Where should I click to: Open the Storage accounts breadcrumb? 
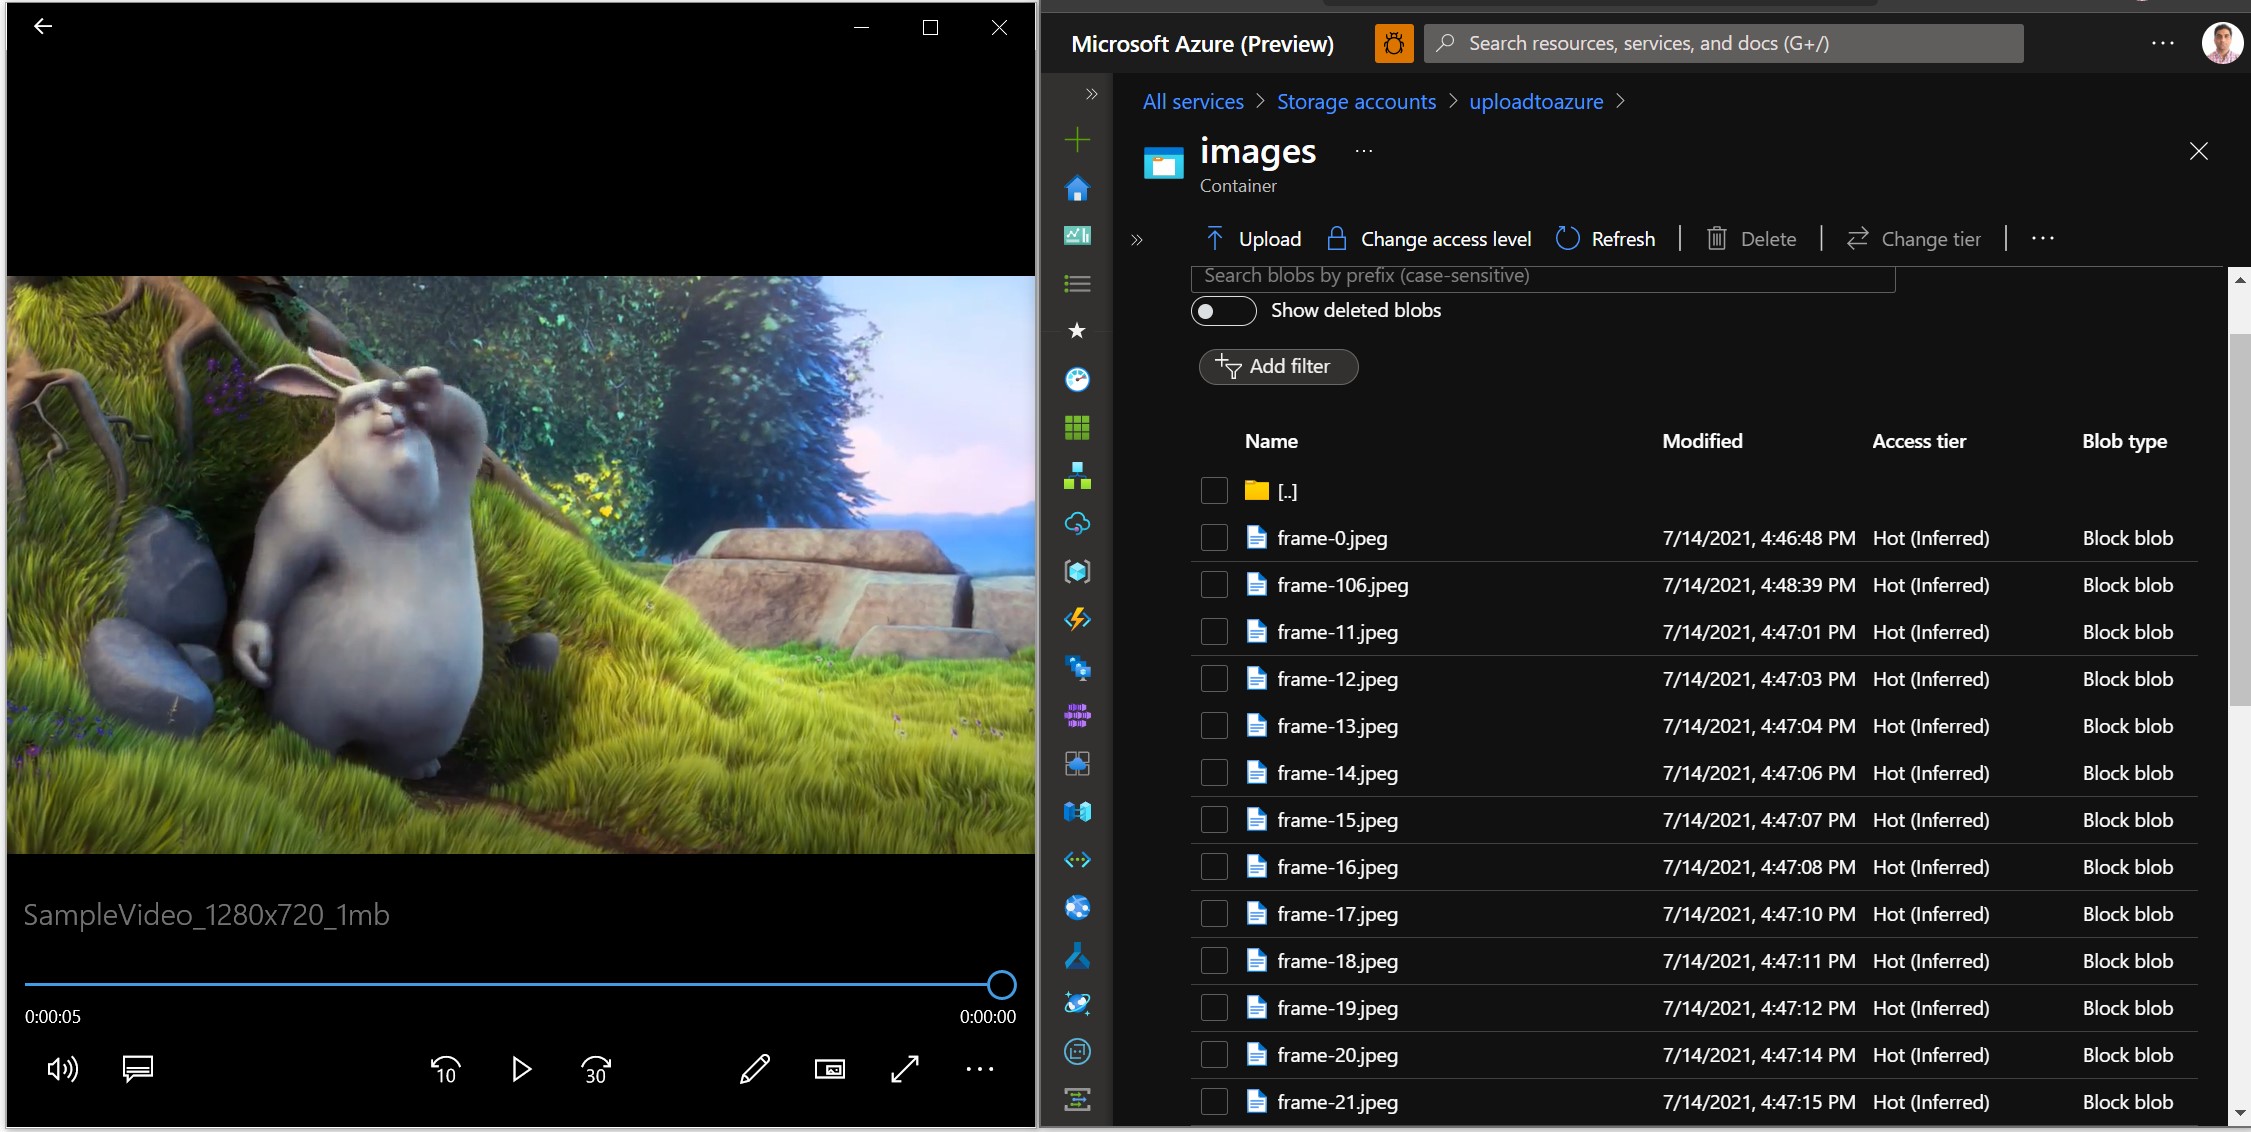click(1356, 102)
